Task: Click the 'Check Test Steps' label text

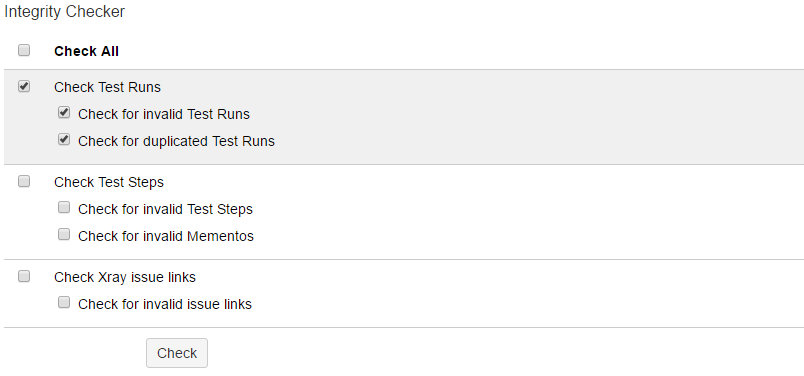Action: pos(109,182)
